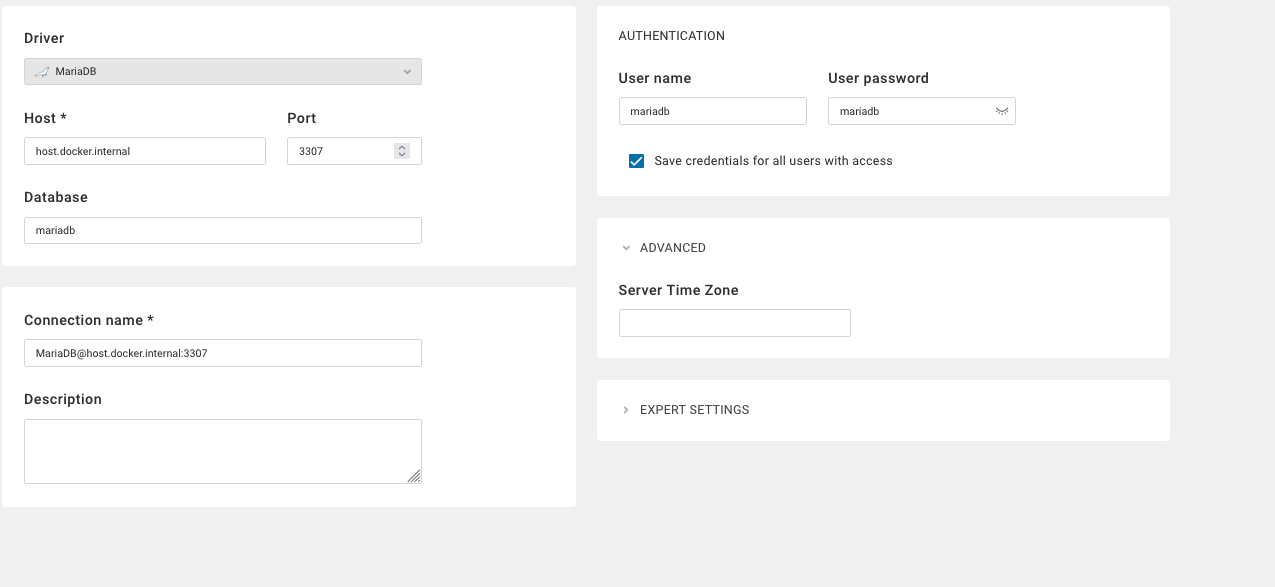Click inside the Description text area
Image resolution: width=1275 pixels, height=587 pixels.
[x=222, y=450]
